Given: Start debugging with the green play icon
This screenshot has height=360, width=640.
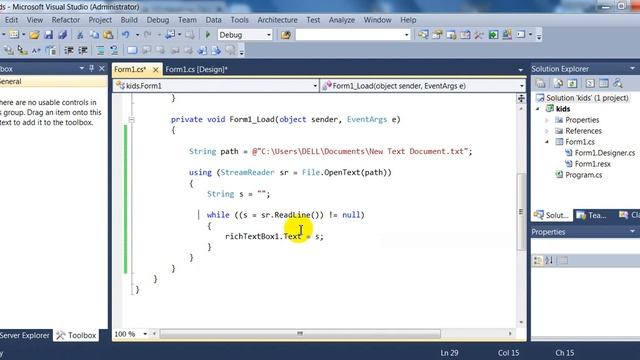Looking at the screenshot, I should (x=208, y=35).
